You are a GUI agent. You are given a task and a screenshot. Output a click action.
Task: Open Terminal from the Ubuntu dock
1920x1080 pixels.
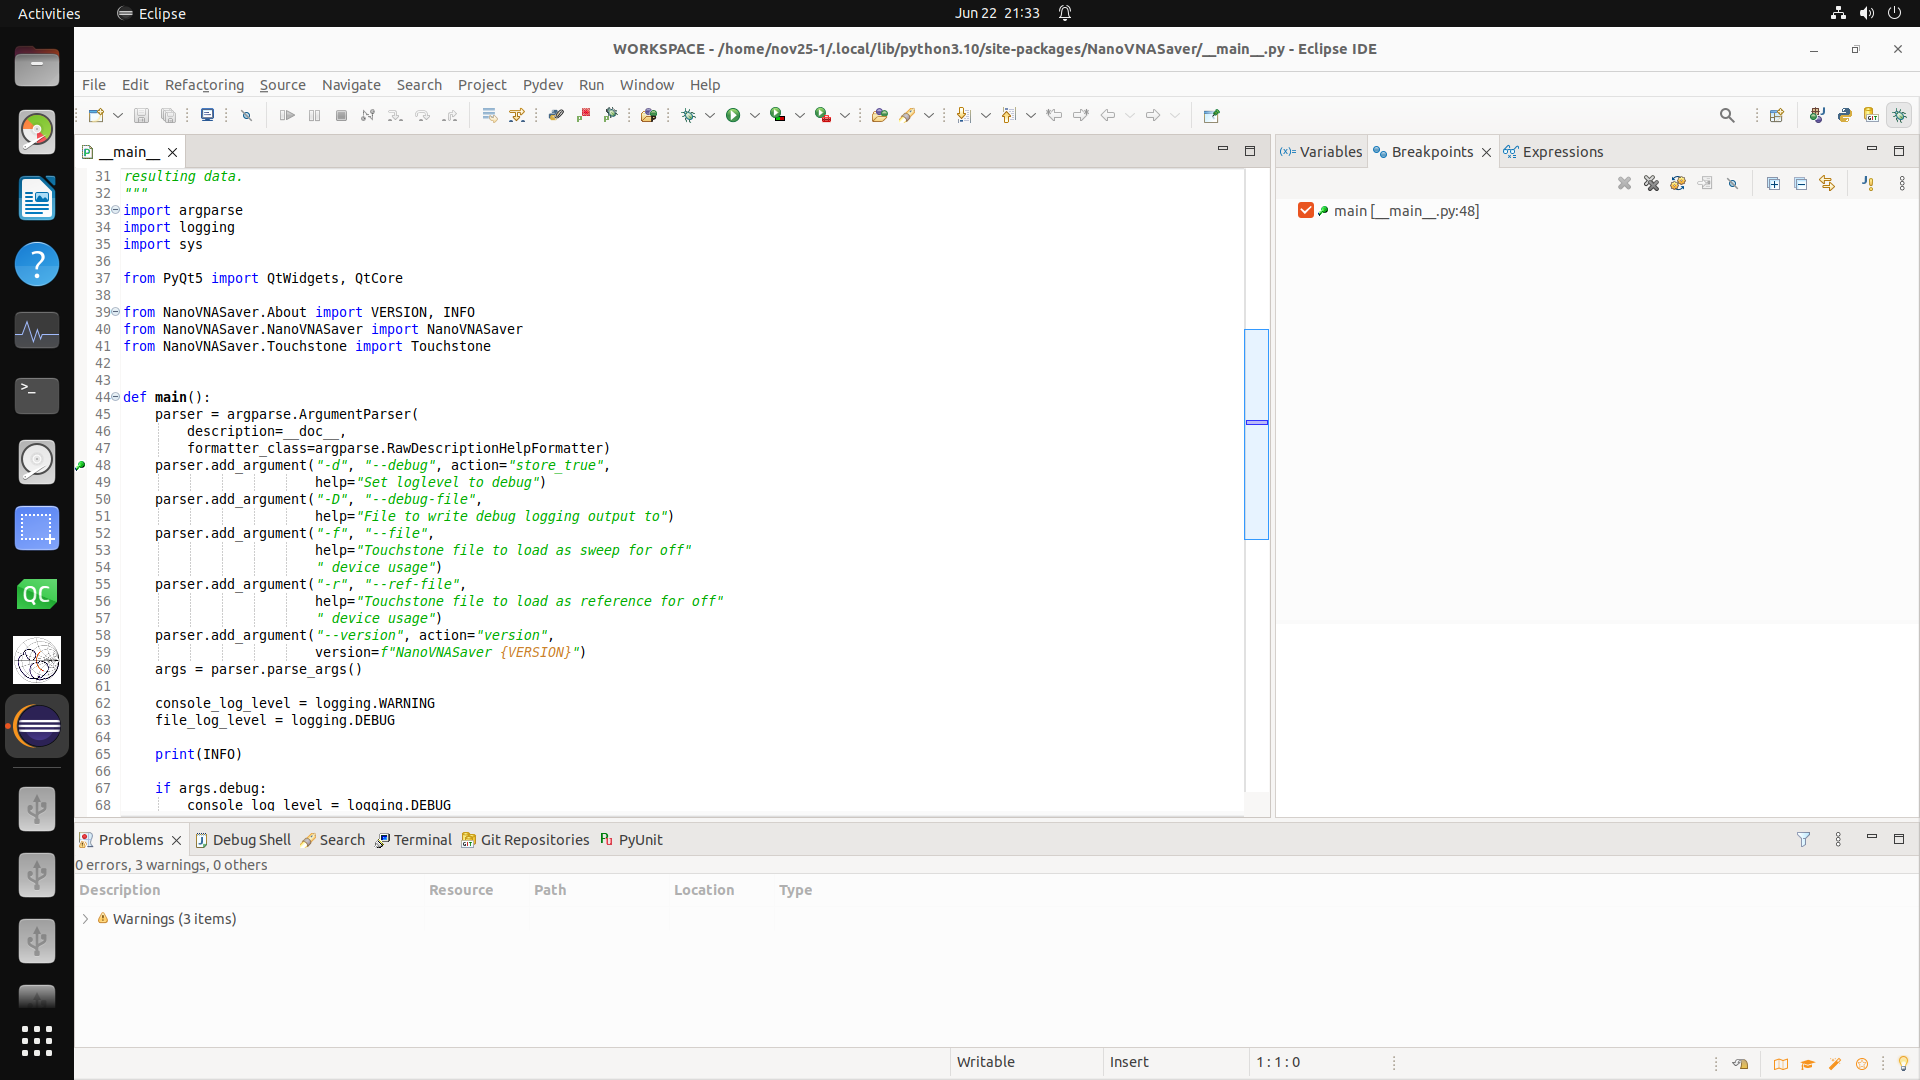coord(37,396)
